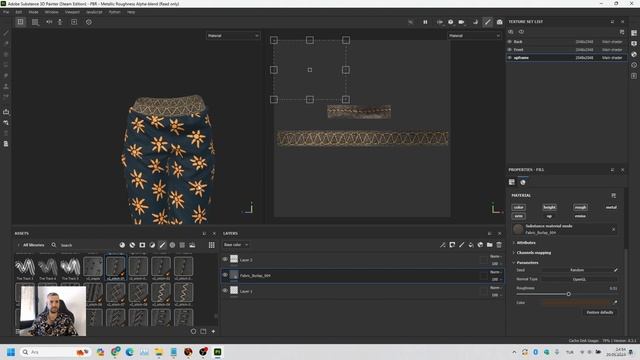Open the Window menu
The image size is (640, 360).
tap(51, 12)
